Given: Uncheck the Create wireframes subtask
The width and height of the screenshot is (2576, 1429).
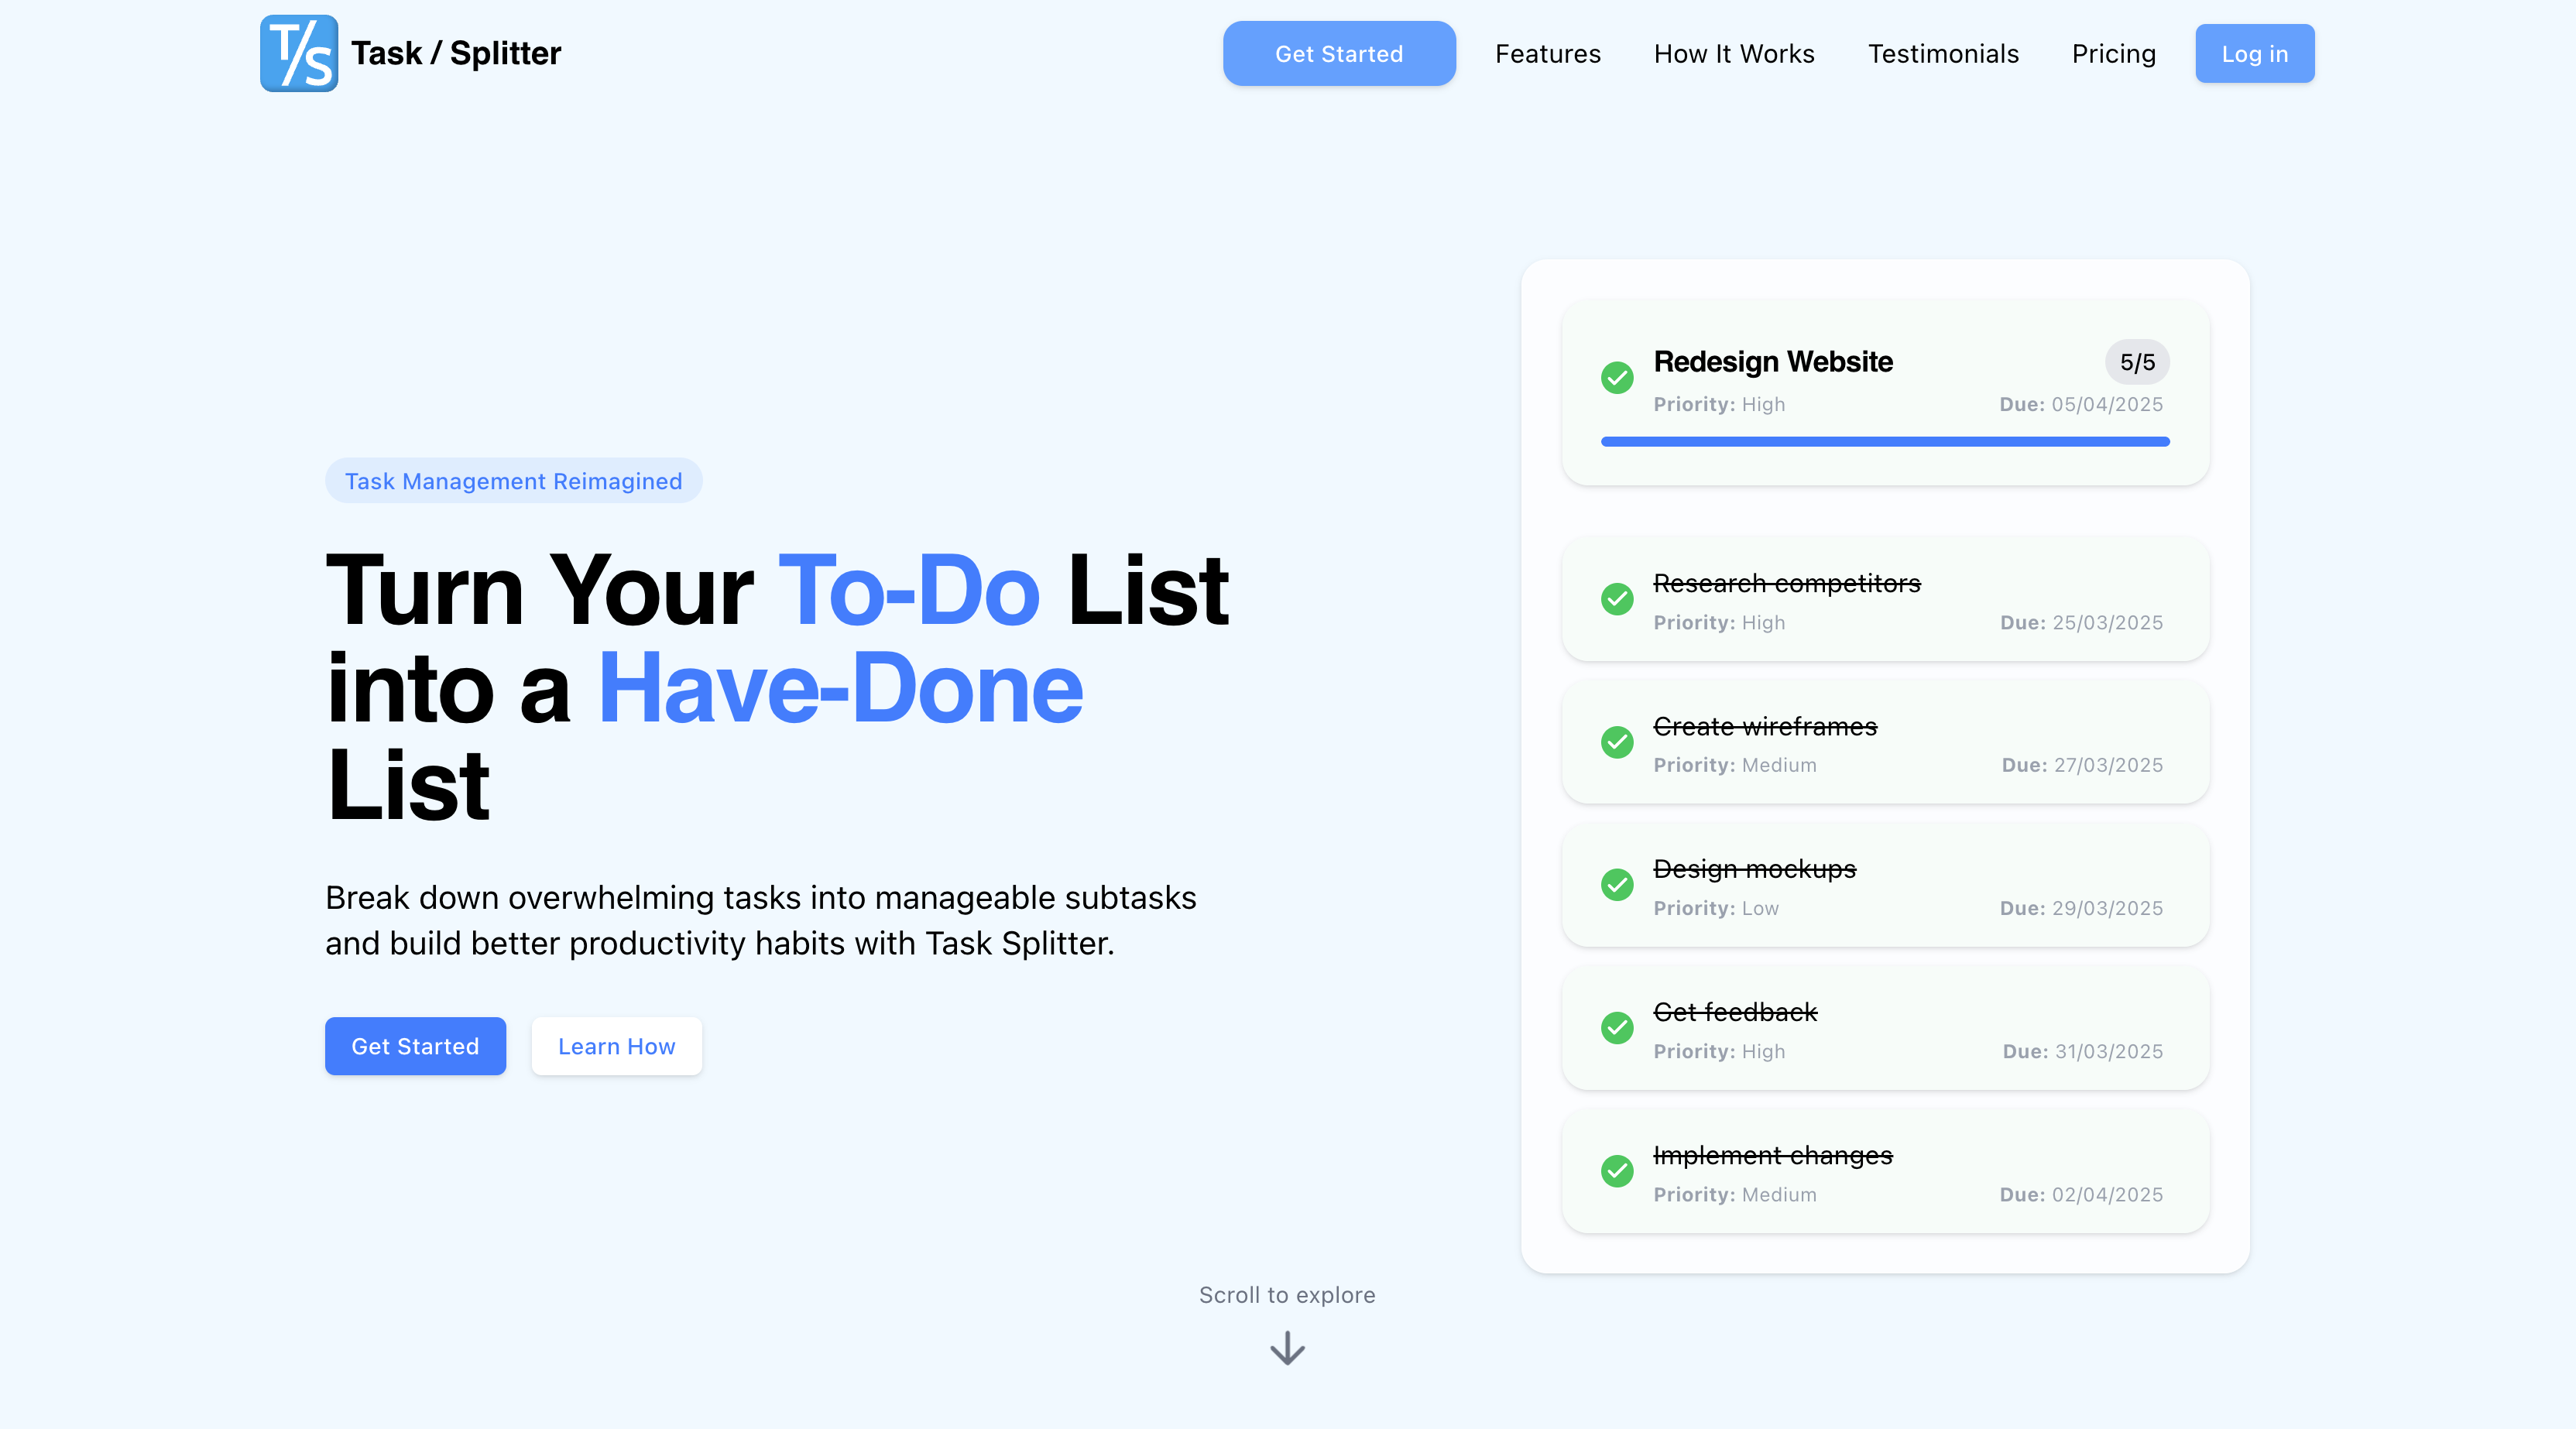Looking at the screenshot, I should (1616, 742).
